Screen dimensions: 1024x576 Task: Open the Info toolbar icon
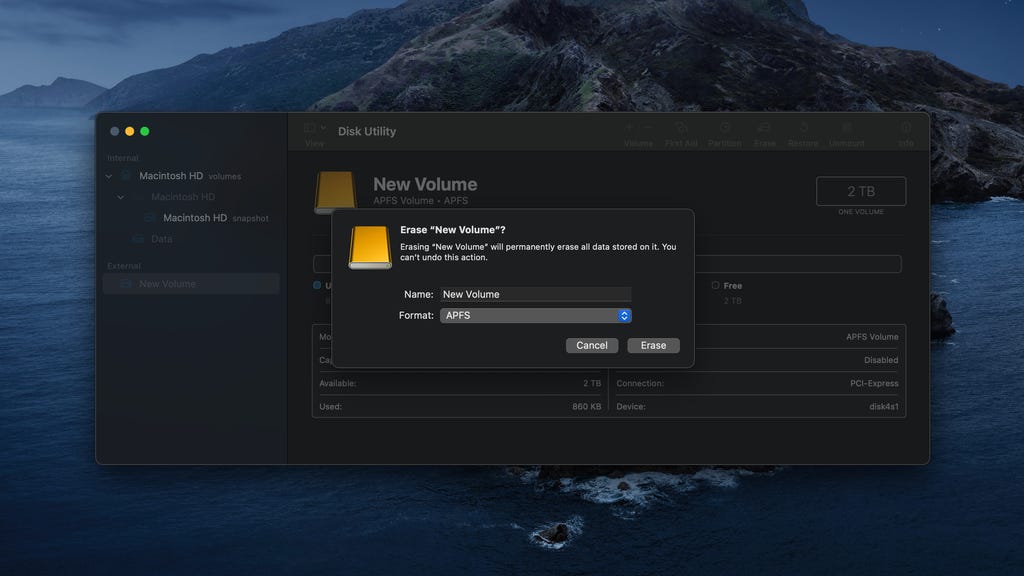(x=906, y=129)
